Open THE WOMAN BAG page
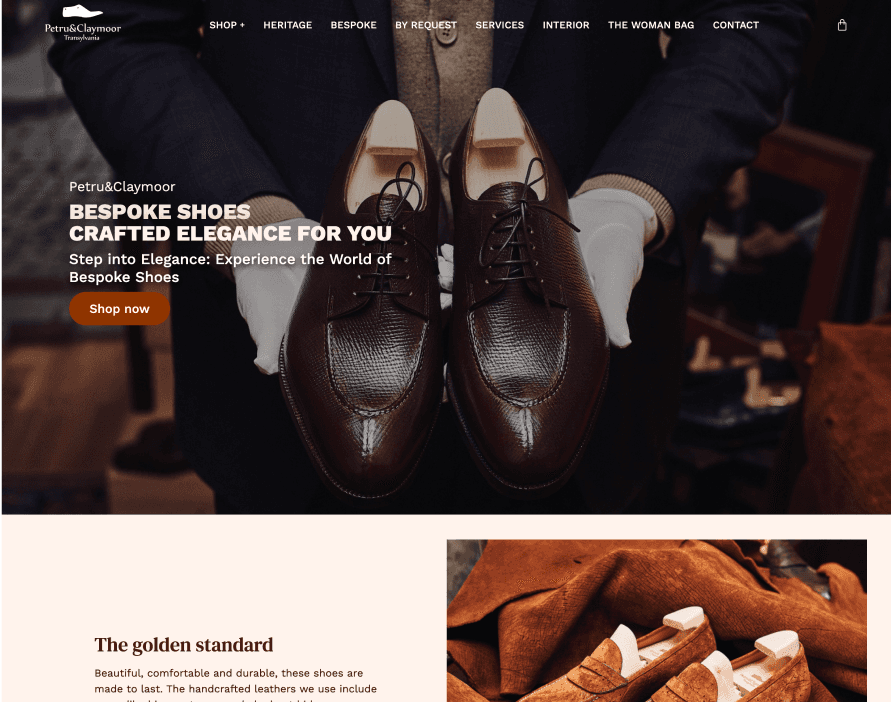Viewport: 891px width, 702px height. click(x=651, y=25)
